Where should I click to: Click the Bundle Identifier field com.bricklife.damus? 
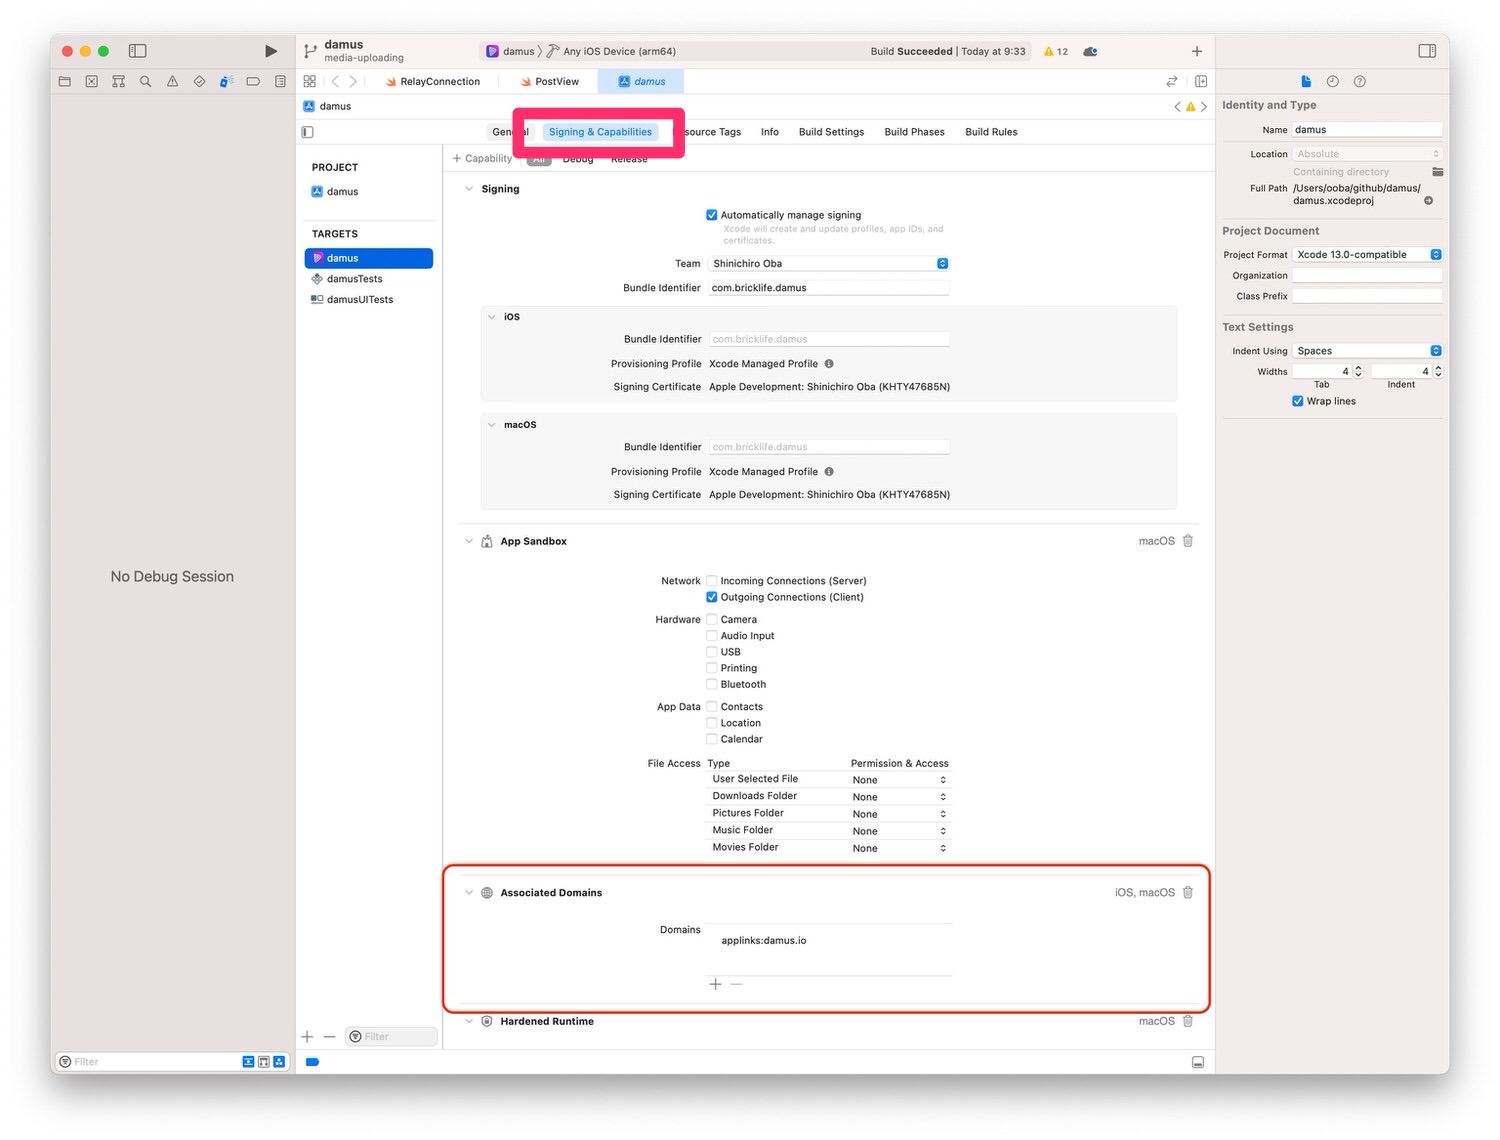828,288
